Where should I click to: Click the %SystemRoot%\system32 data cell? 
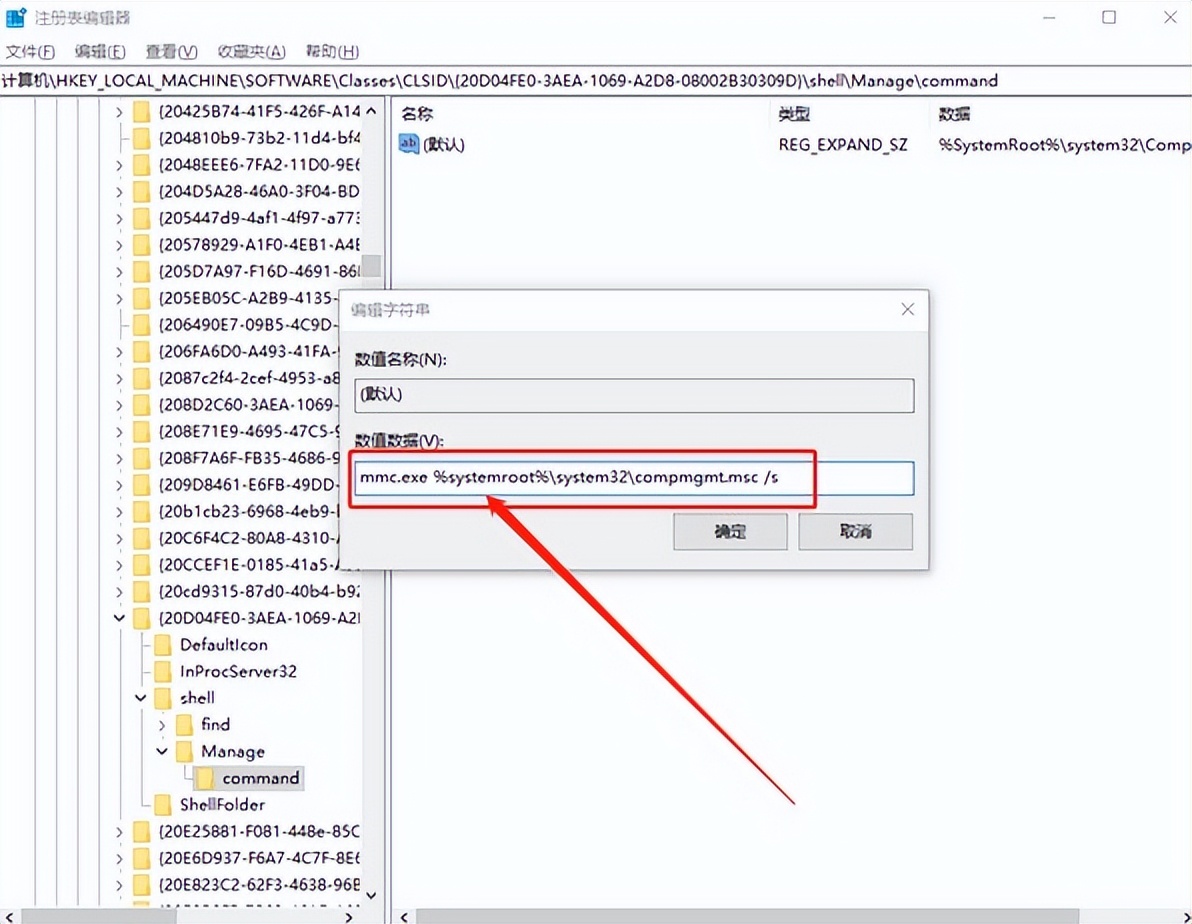click(1064, 144)
